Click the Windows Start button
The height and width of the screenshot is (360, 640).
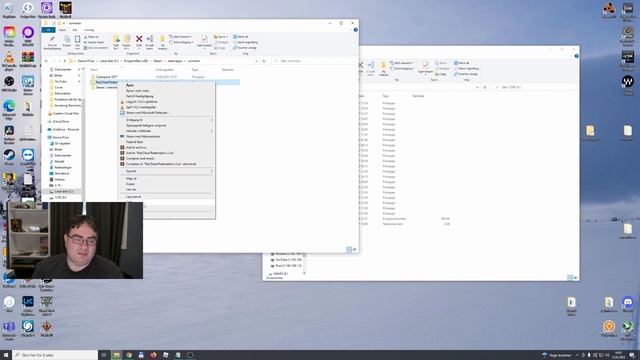click(x=6, y=355)
